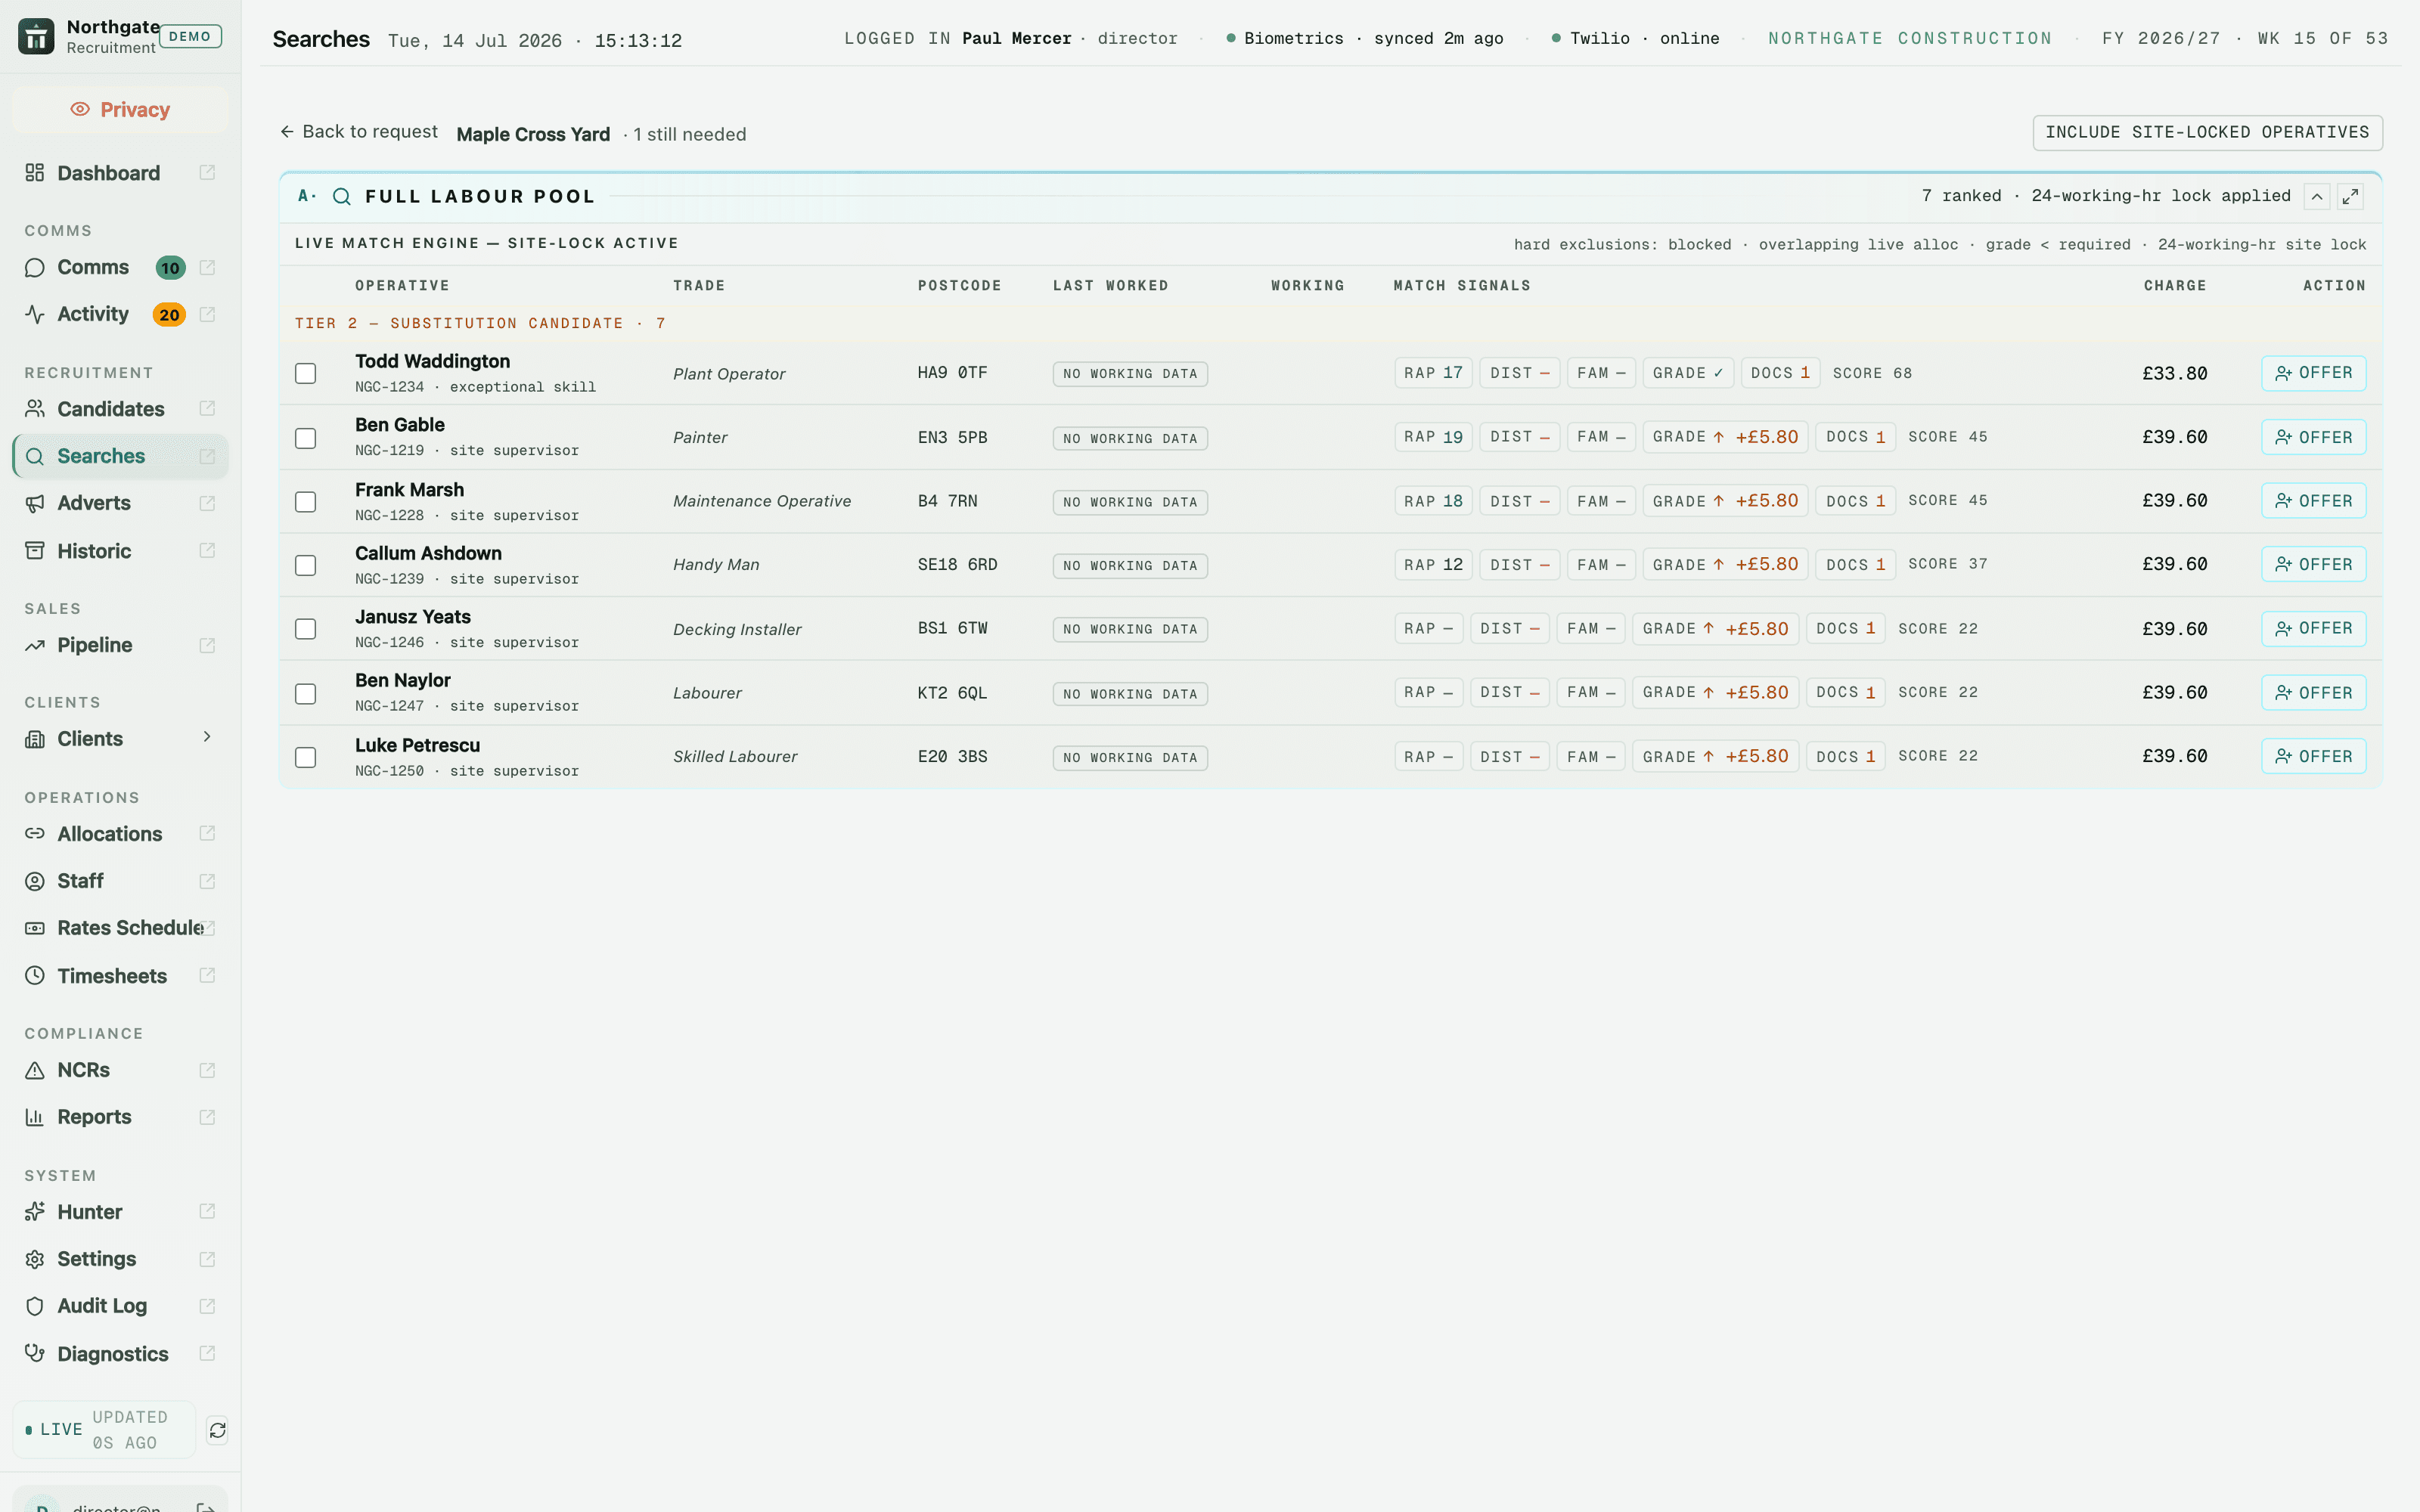This screenshot has height=1512, width=2420.
Task: Open Candidates pop-out icon
Action: pos(207,408)
